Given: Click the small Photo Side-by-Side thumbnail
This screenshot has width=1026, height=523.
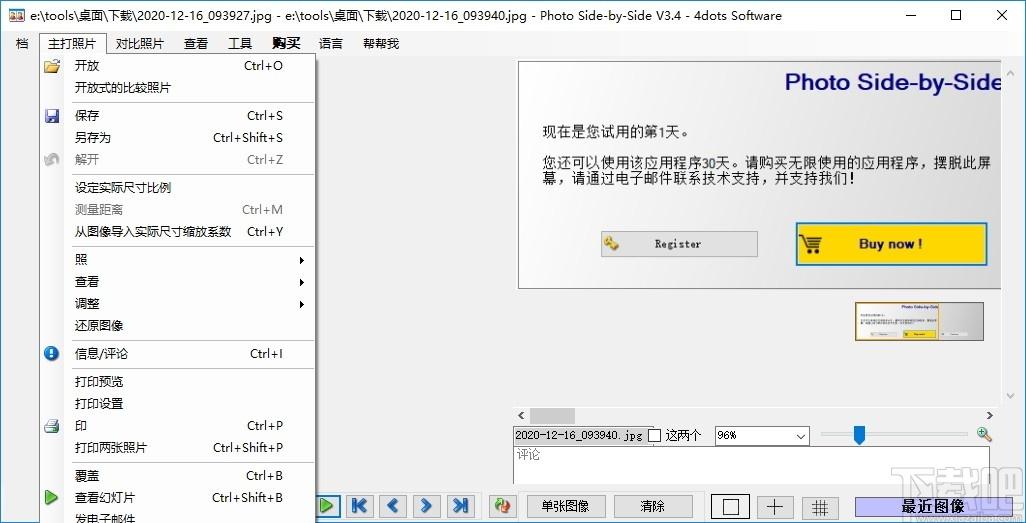Looking at the screenshot, I should [919, 321].
